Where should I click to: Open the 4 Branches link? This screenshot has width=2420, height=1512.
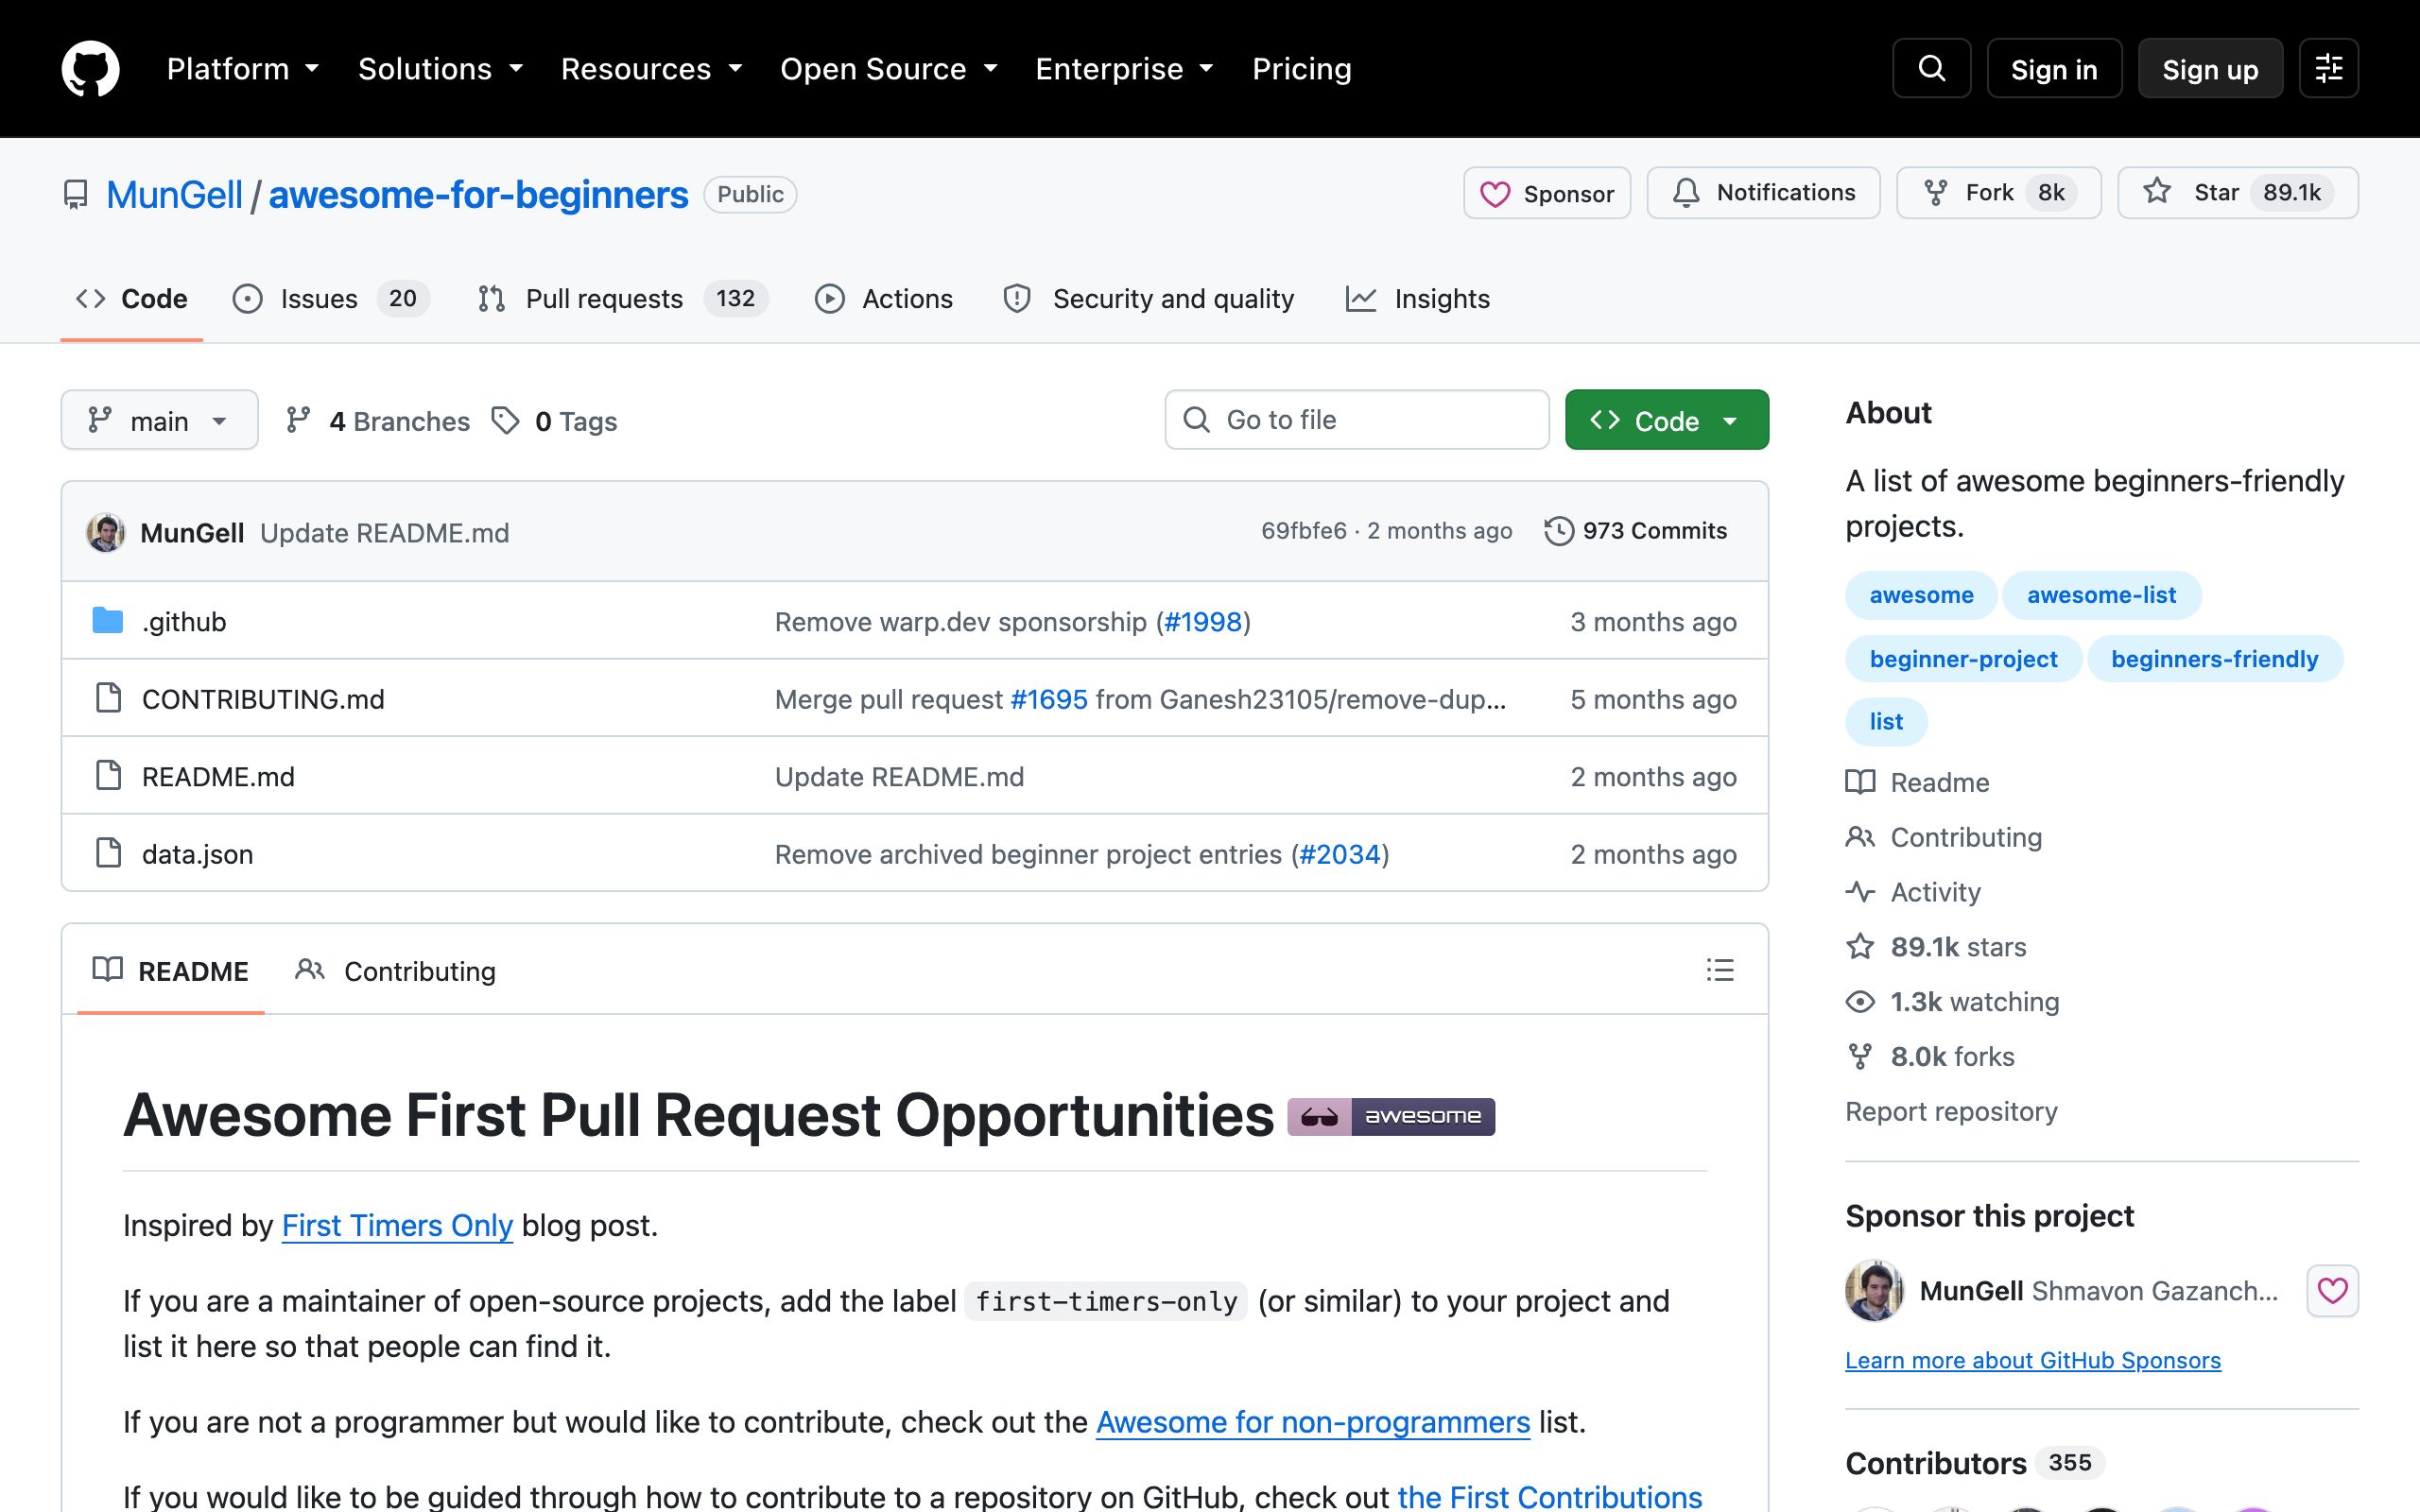tap(378, 421)
